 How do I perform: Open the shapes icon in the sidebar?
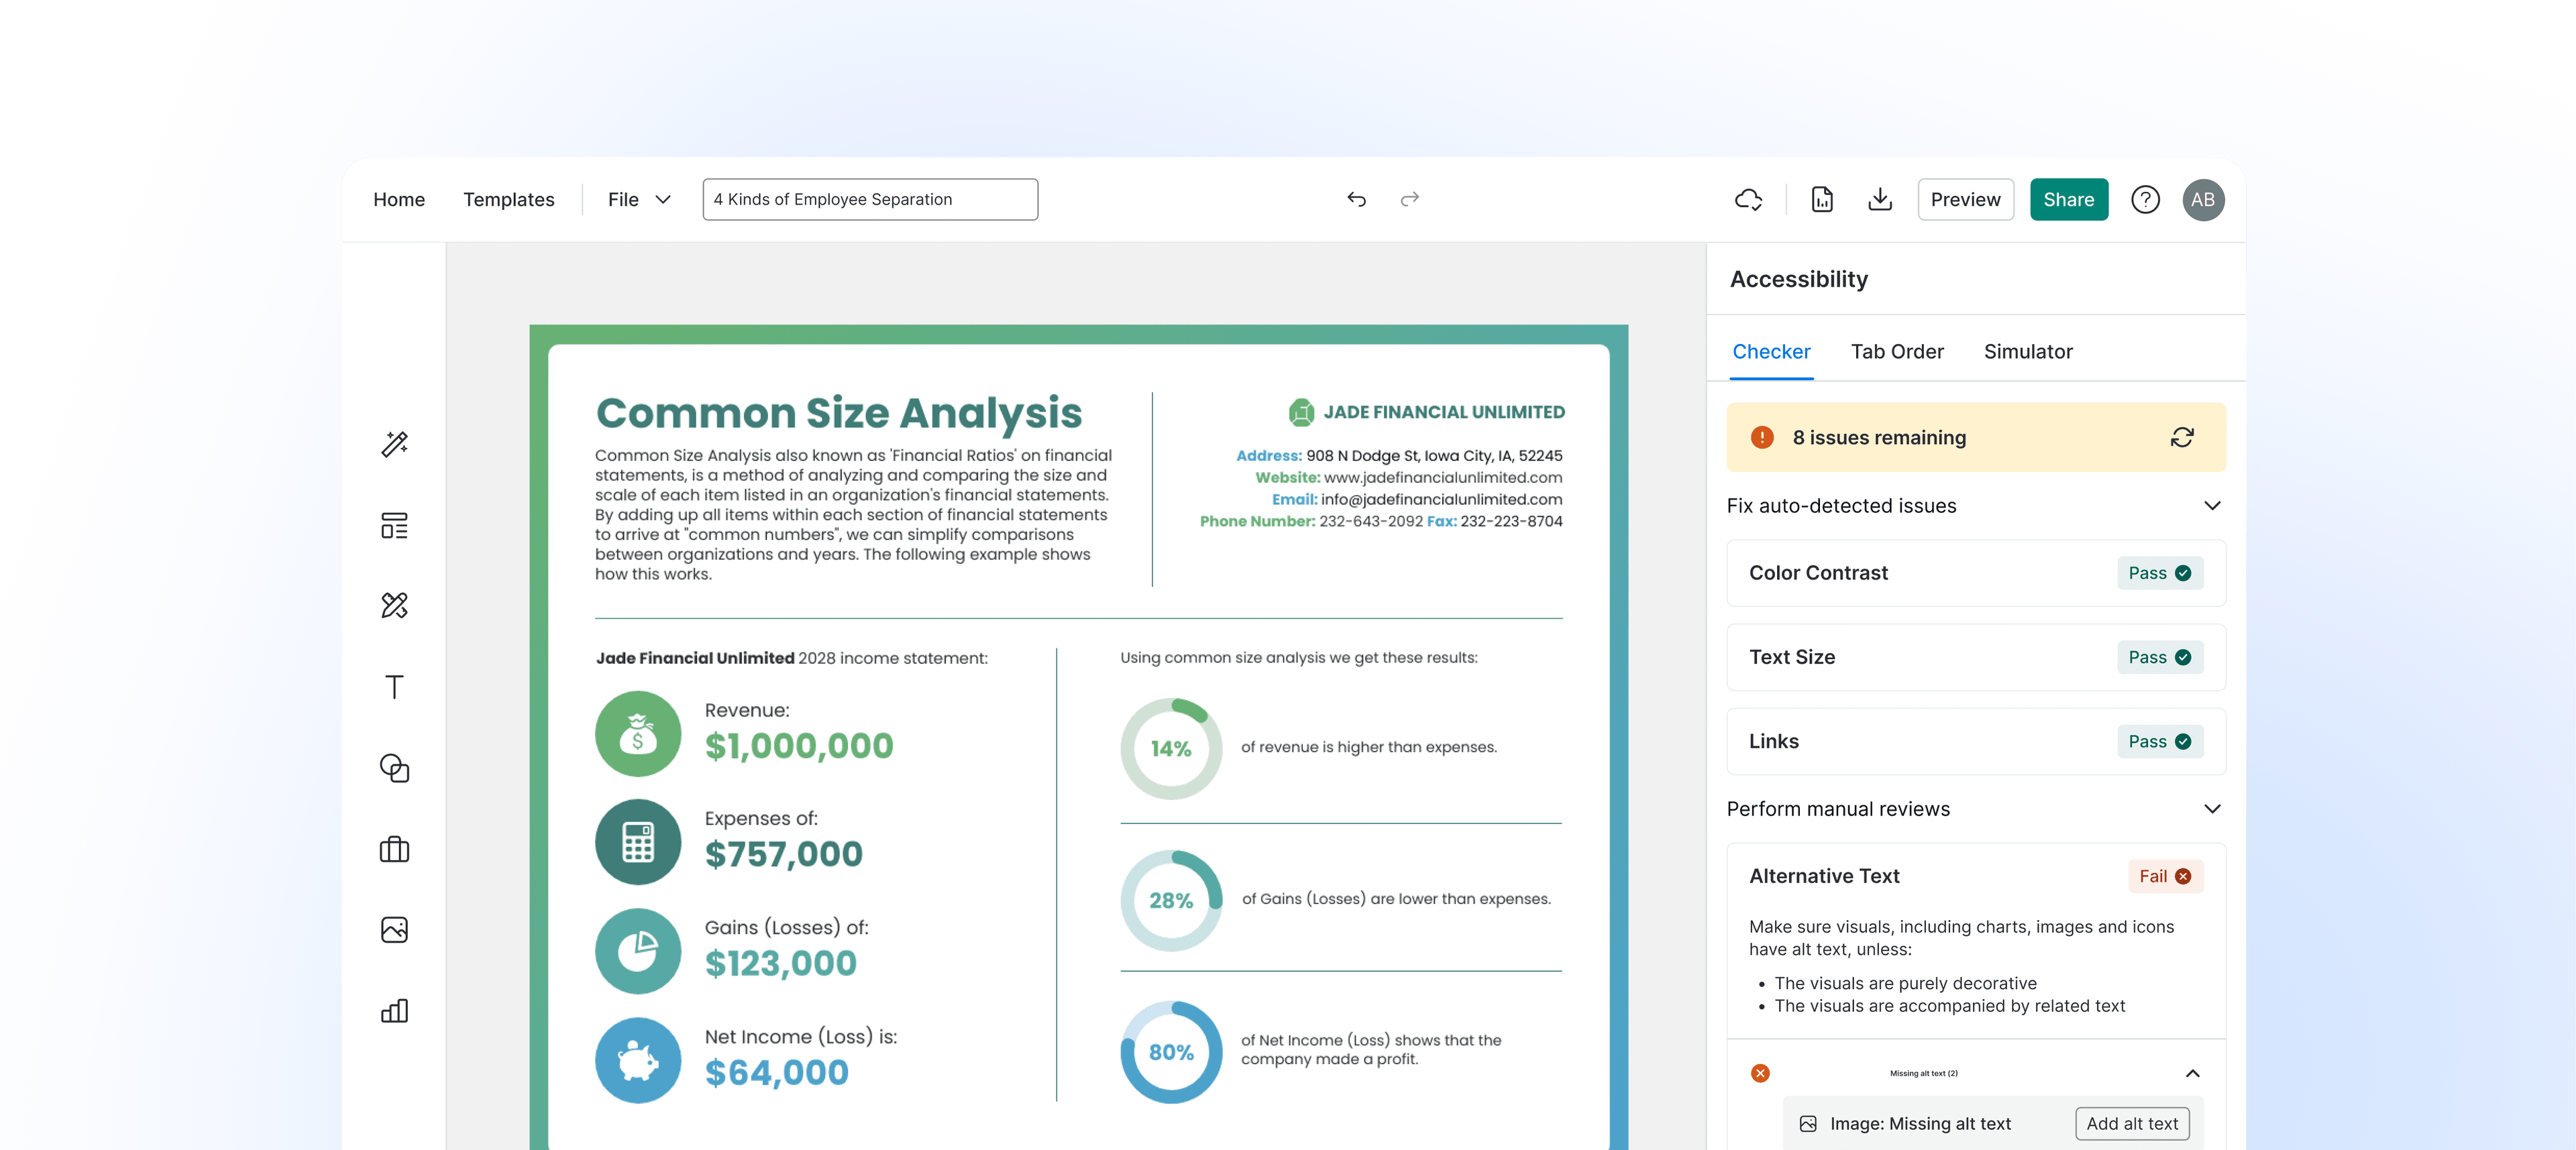pos(394,768)
